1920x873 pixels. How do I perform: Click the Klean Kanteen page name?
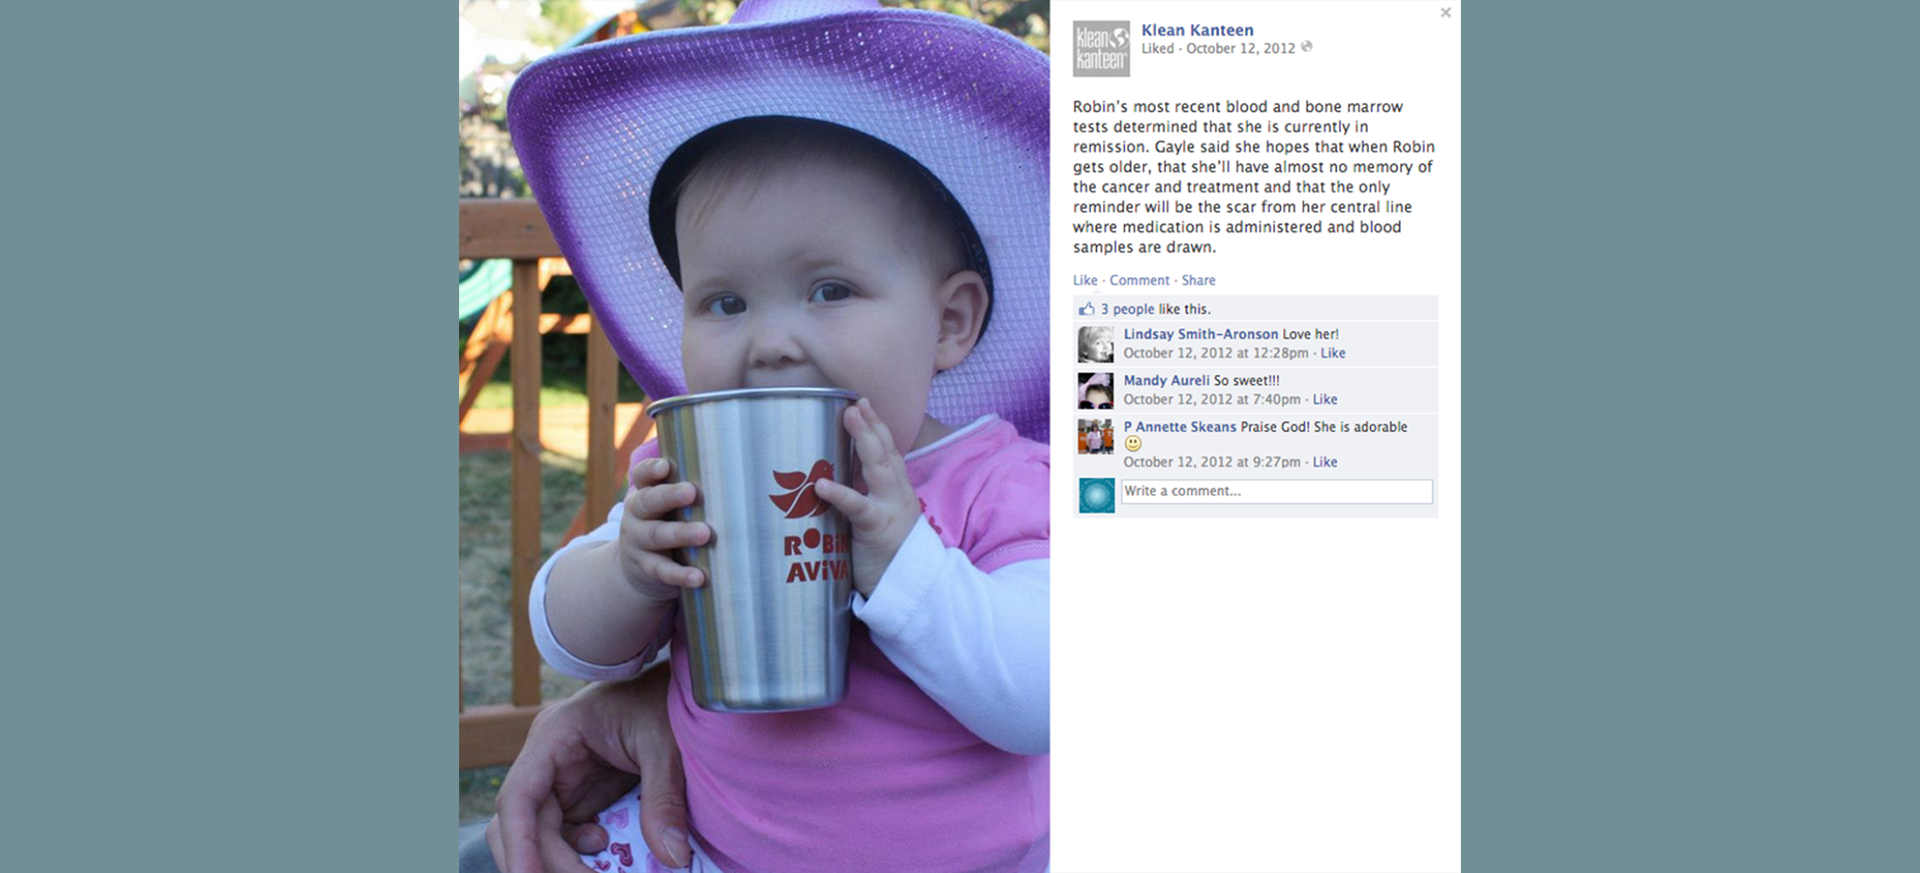(x=1197, y=30)
